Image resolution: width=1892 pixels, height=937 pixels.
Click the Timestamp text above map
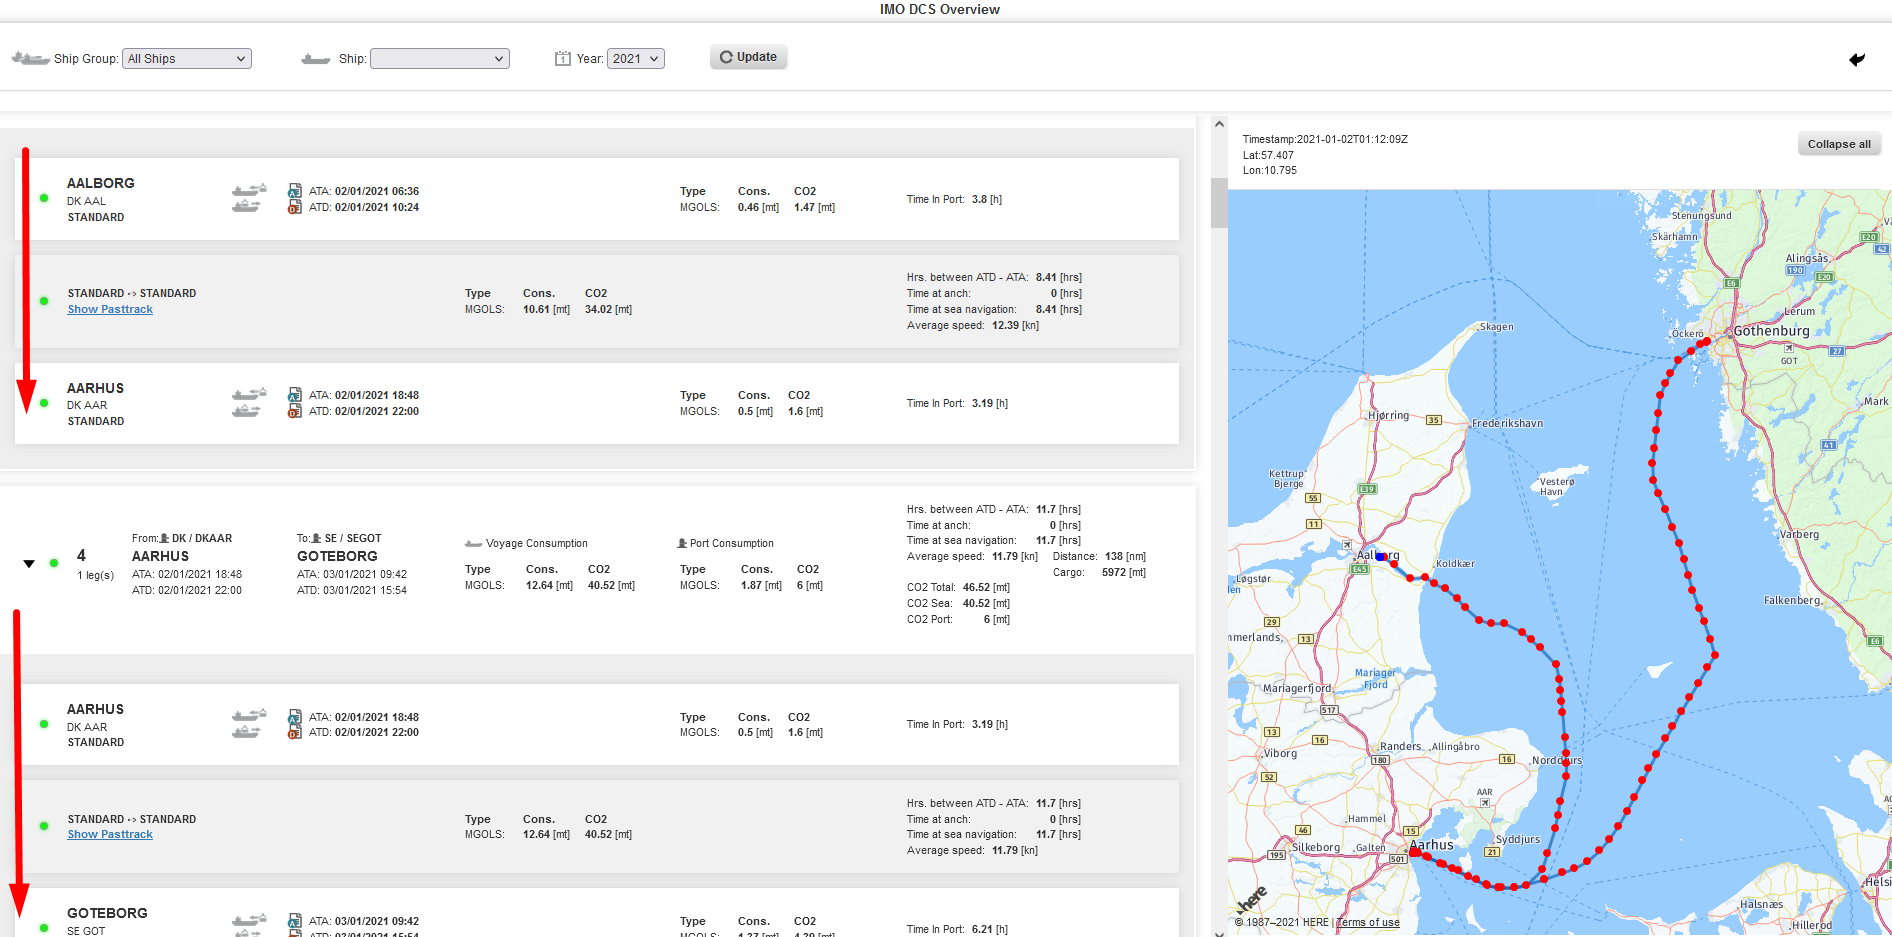coord(1325,139)
